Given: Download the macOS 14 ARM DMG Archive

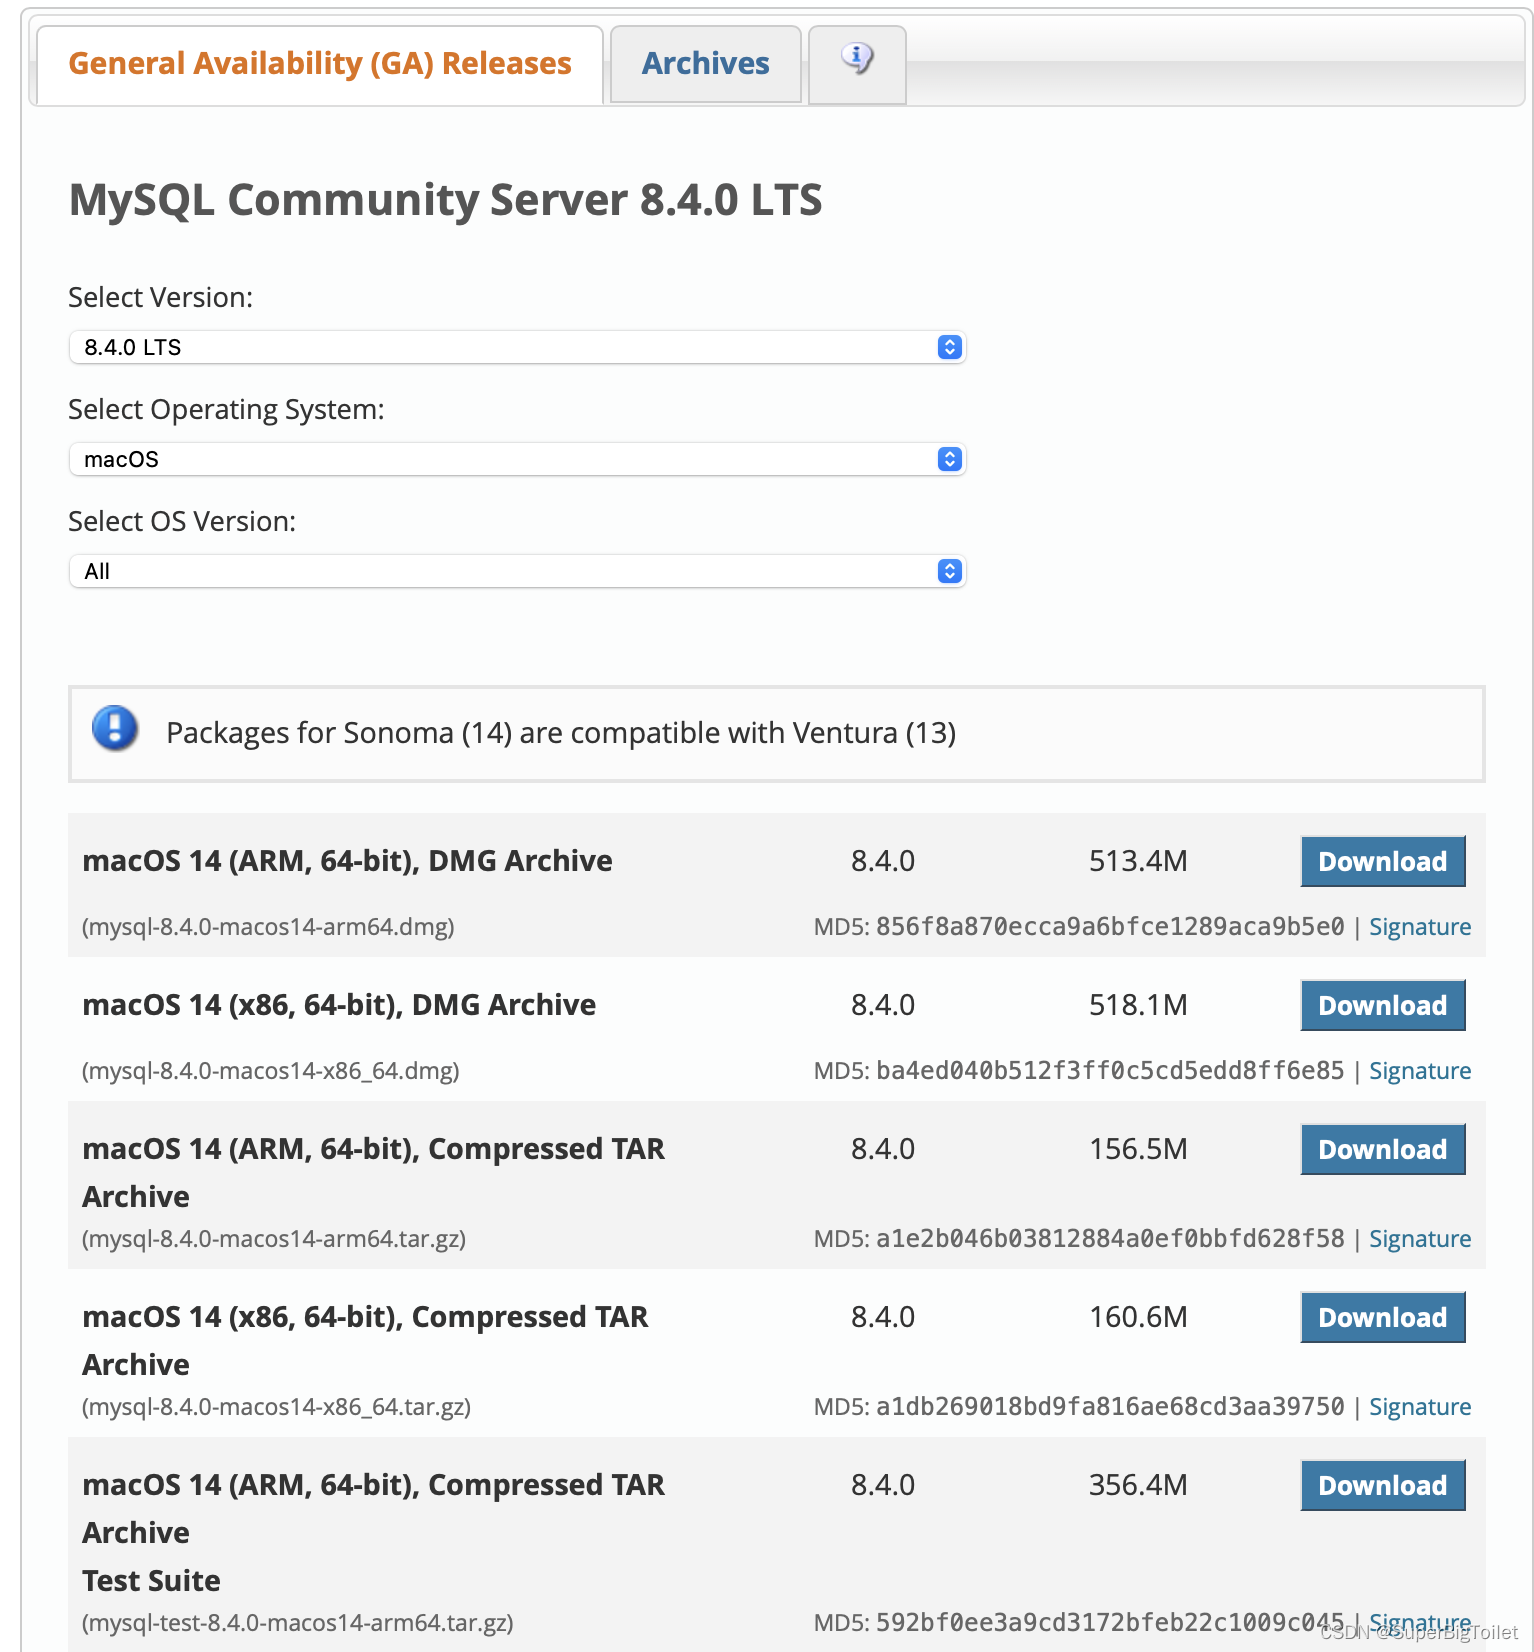Looking at the screenshot, I should tap(1383, 861).
